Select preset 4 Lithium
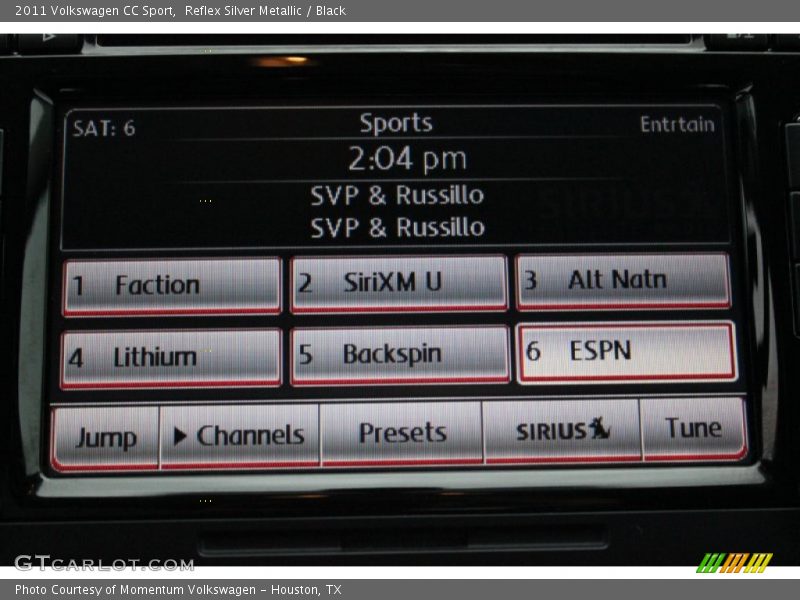Viewport: 800px width, 600px height. coord(170,353)
